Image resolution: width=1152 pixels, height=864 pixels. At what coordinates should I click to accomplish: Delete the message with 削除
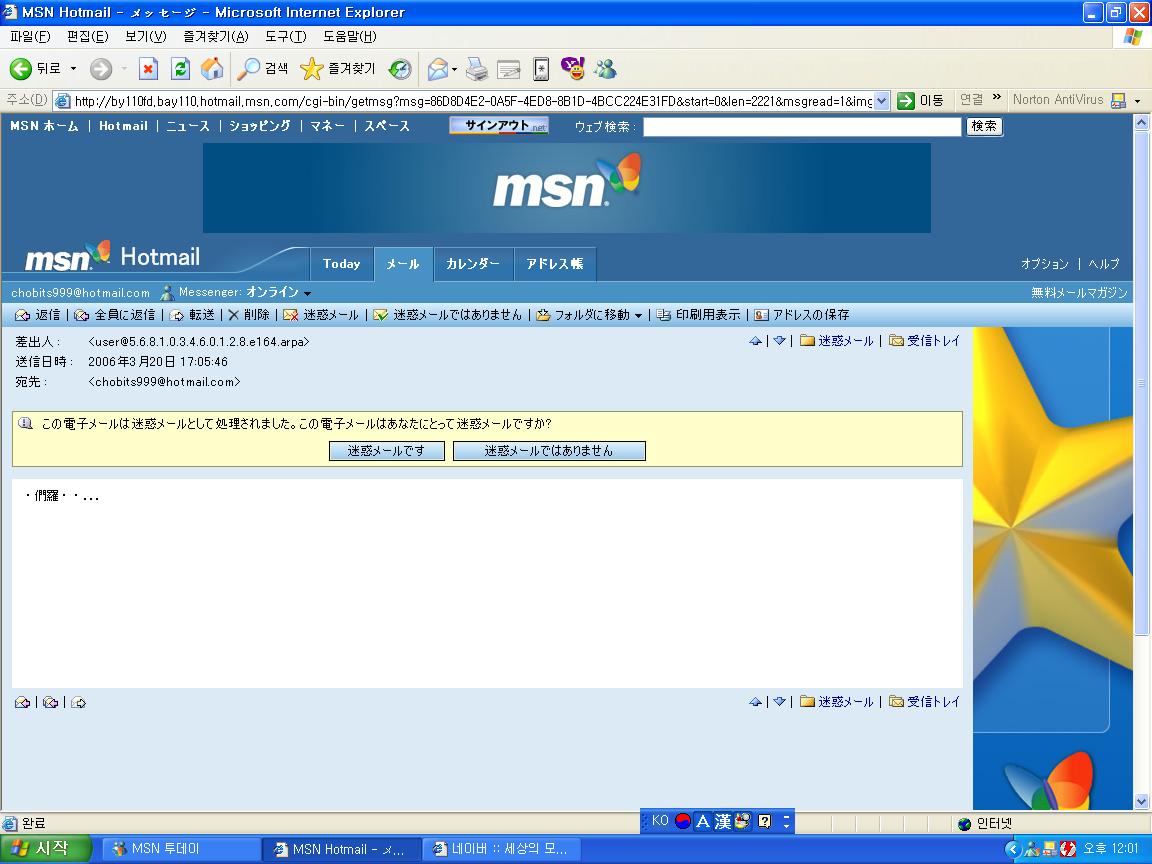tap(248, 315)
